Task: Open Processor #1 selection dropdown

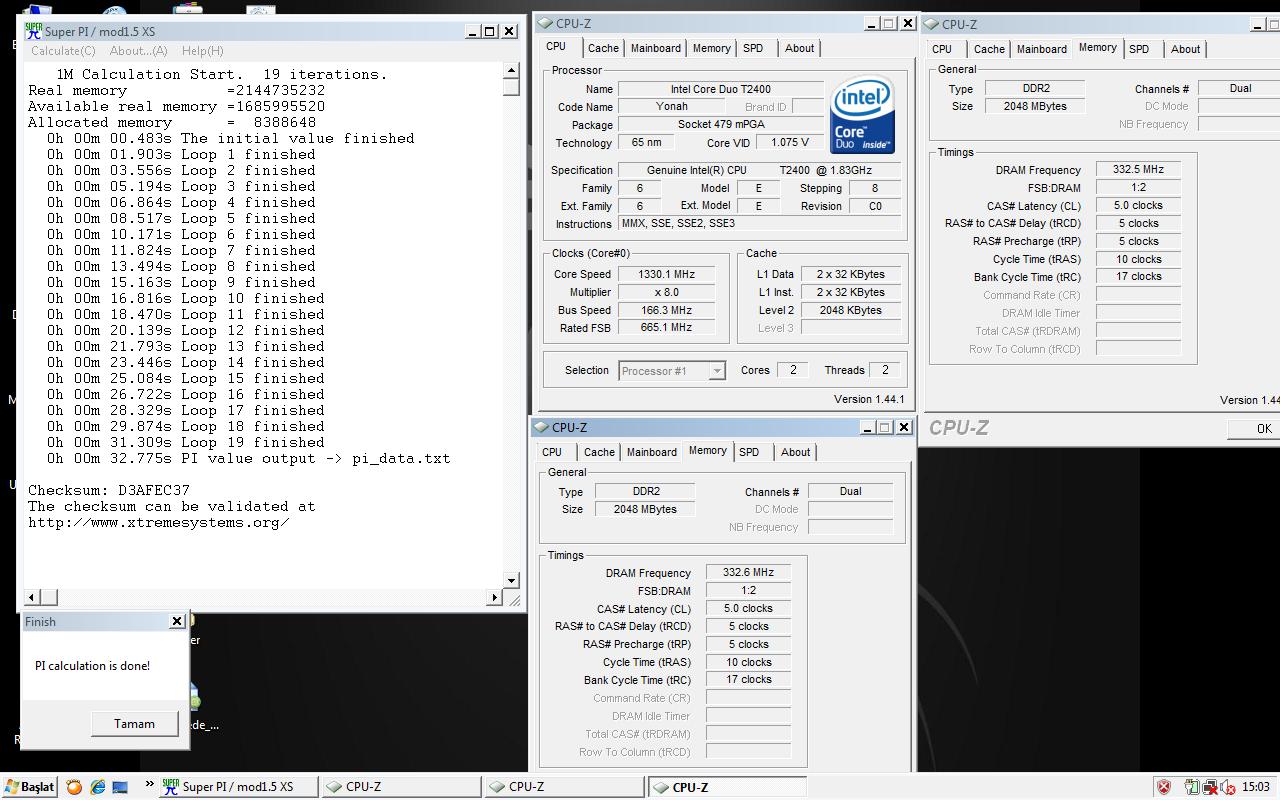Action: point(716,371)
